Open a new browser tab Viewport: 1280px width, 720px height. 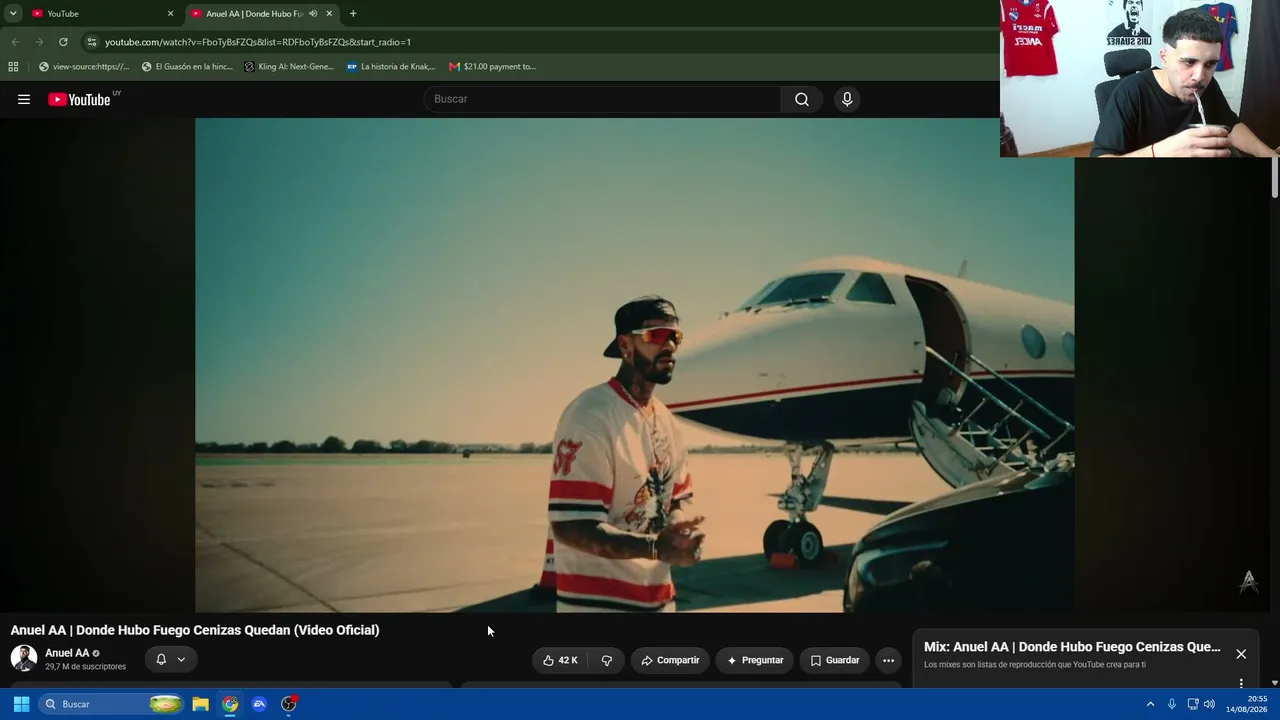353,14
